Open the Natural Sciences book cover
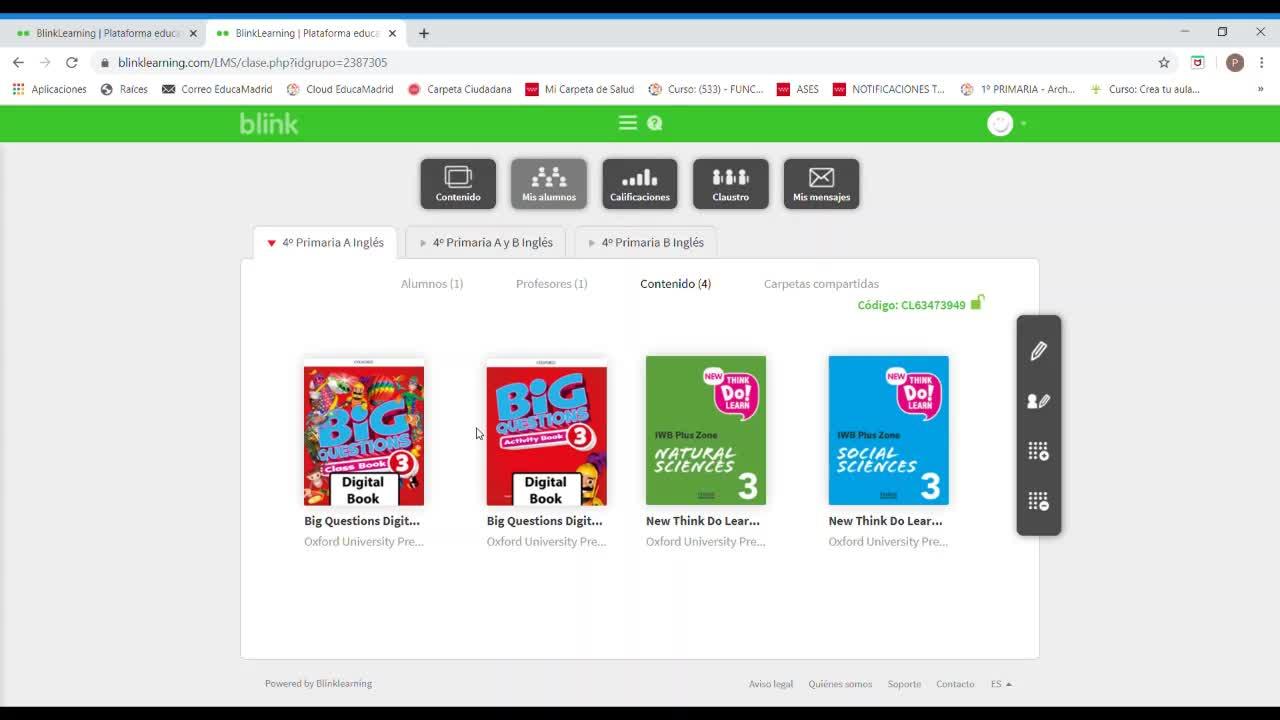 tap(706, 431)
